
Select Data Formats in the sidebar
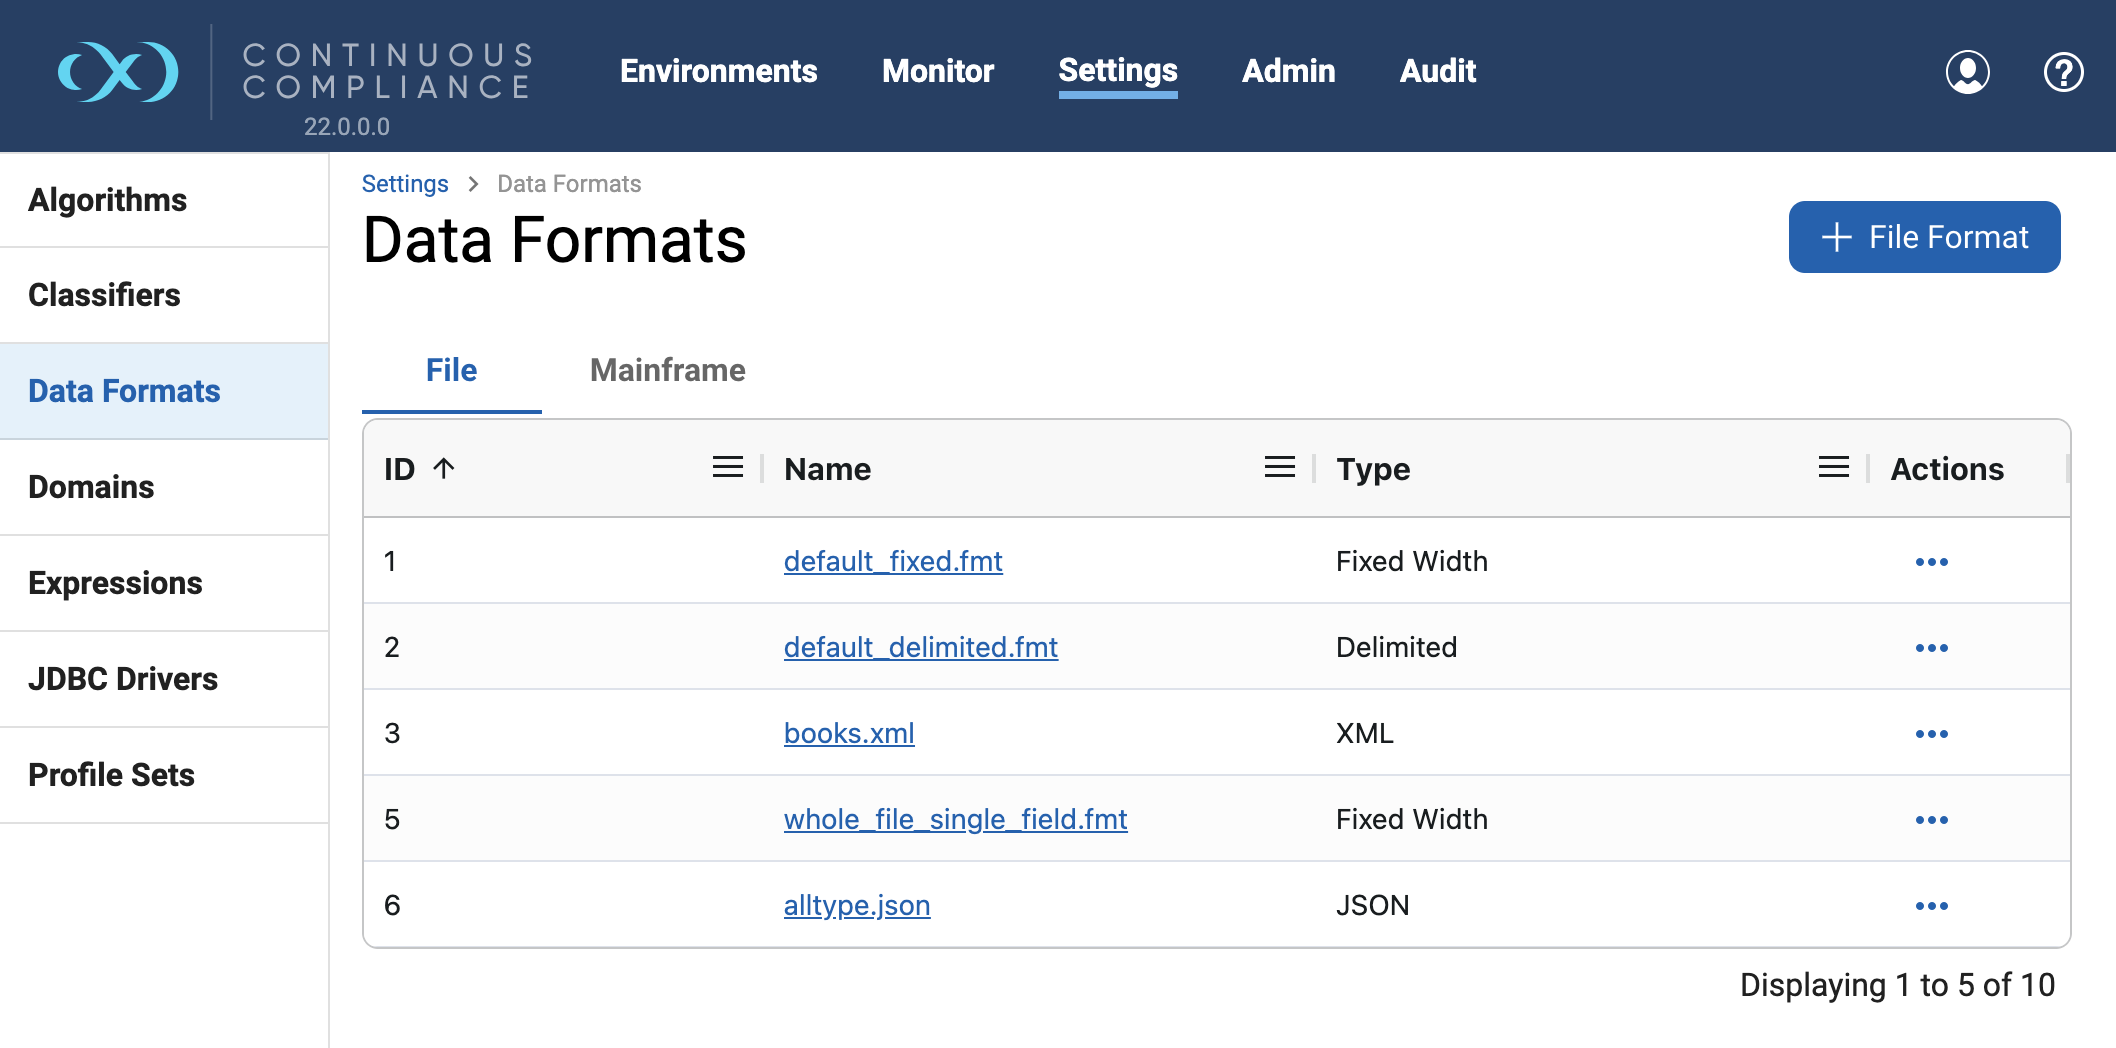(164, 391)
